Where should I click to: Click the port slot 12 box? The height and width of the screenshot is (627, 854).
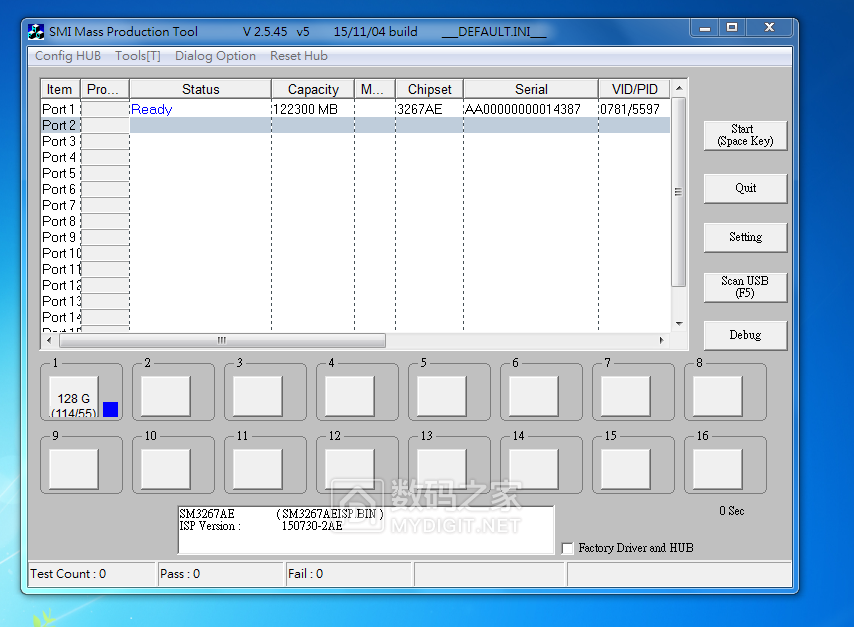(349, 469)
